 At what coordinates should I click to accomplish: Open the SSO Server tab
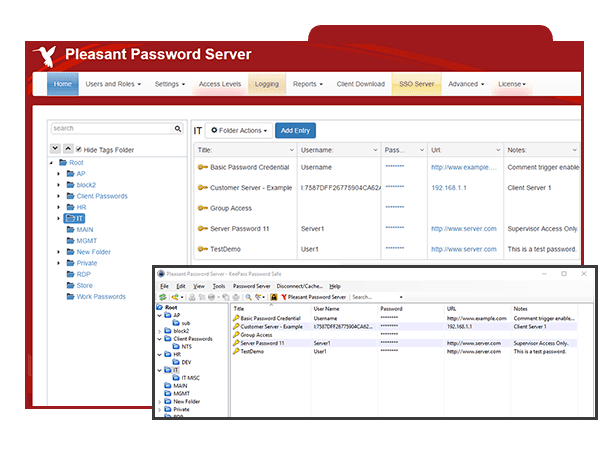(416, 84)
